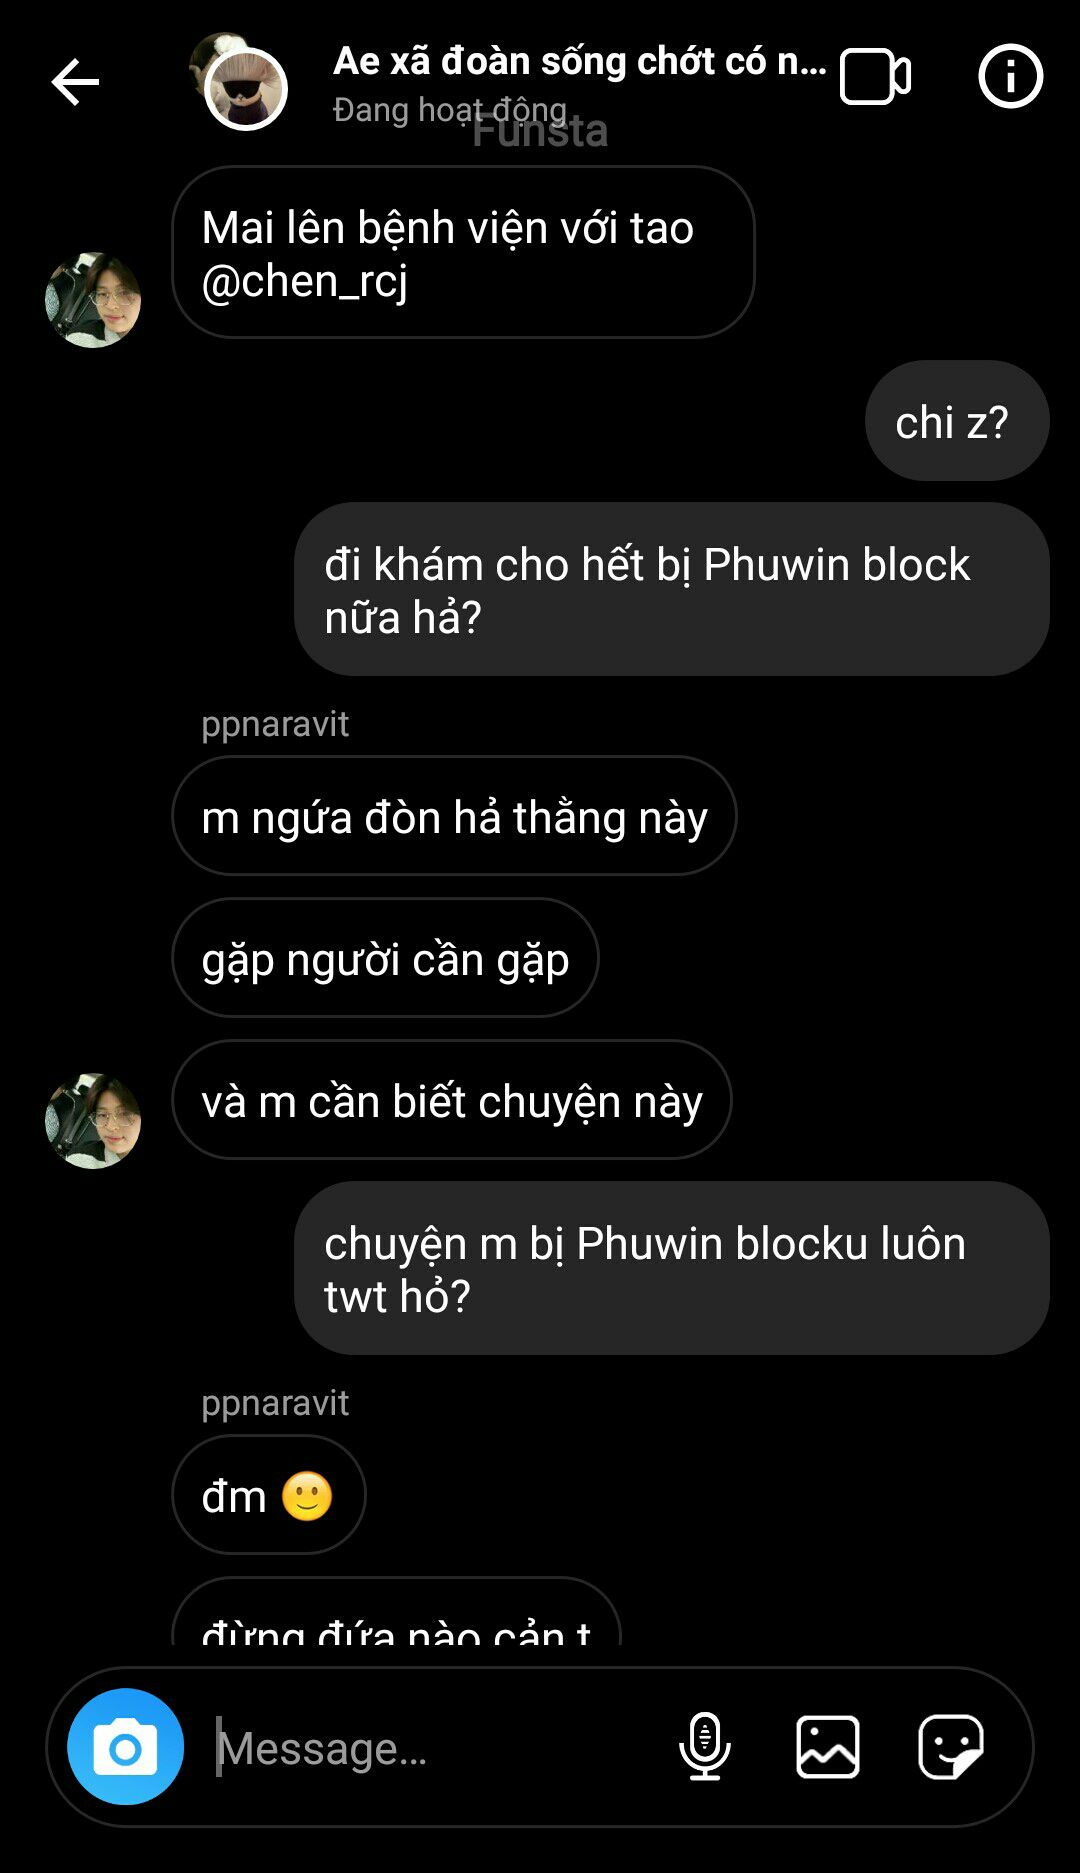
Task: Select the 'chi z?' message bubble
Action: (x=957, y=421)
